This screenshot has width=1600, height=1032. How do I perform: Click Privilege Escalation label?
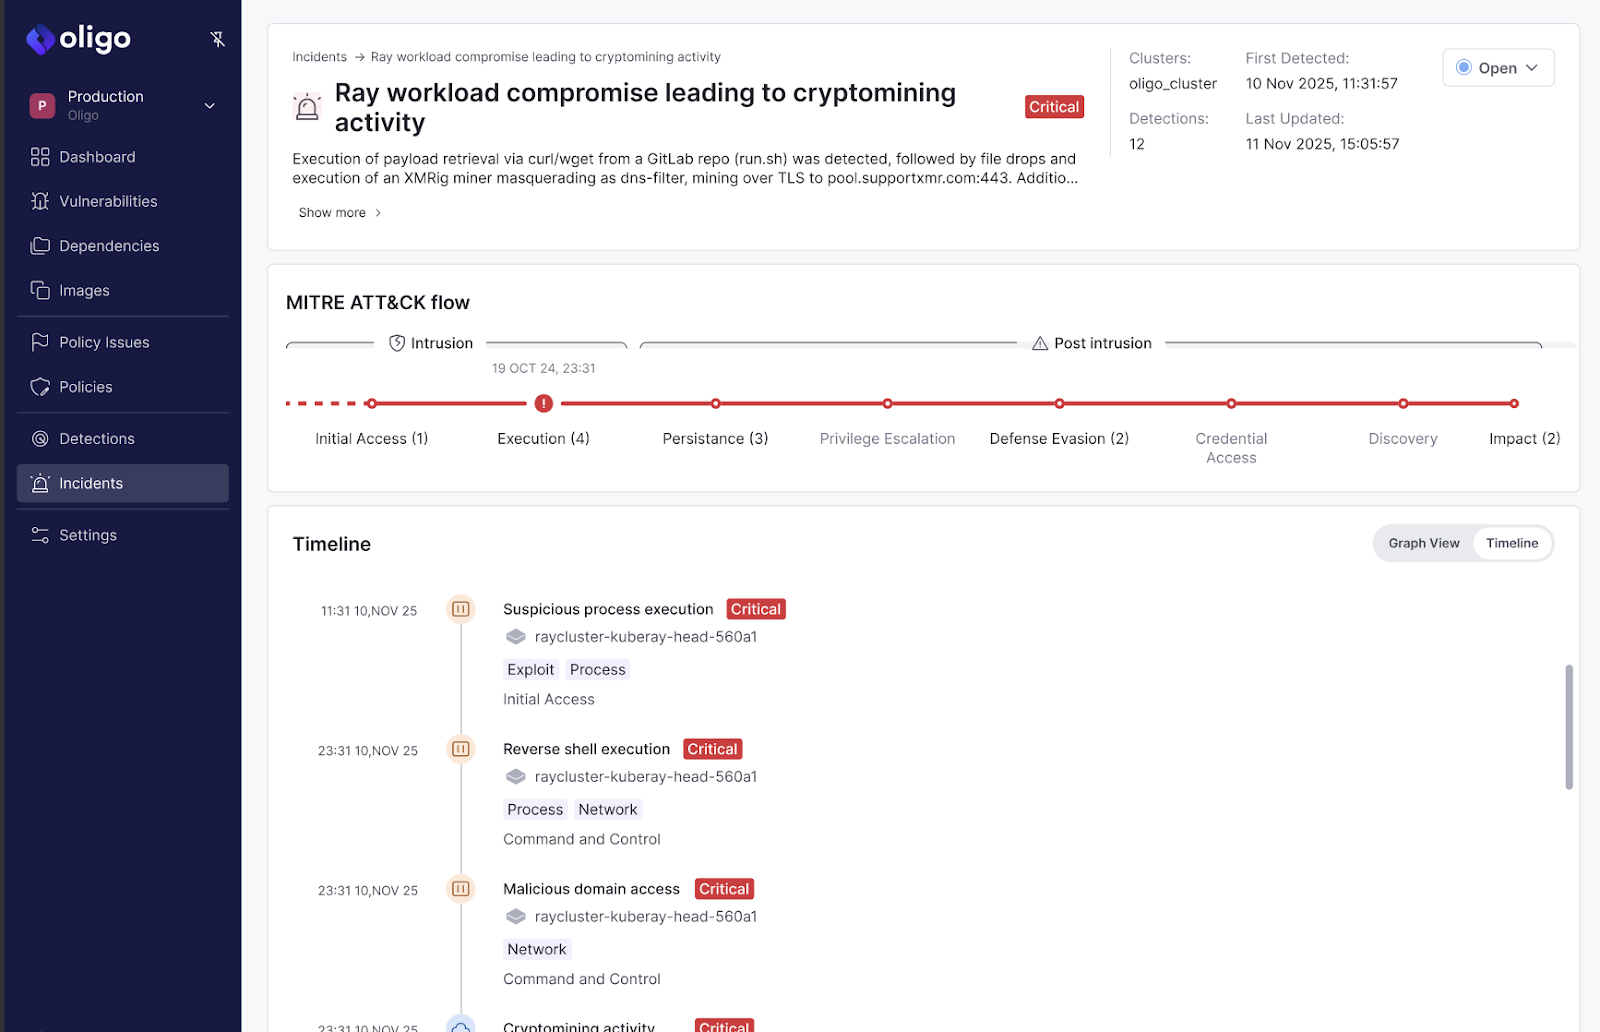pyautogui.click(x=887, y=439)
